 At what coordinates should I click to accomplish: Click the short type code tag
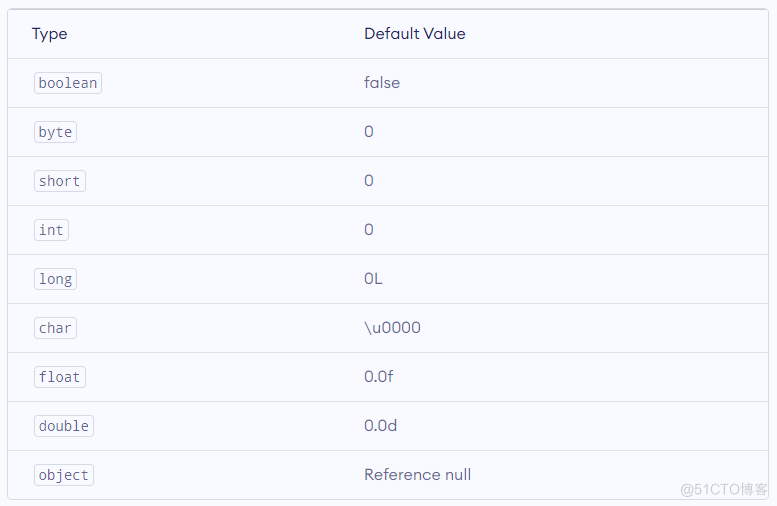59,181
